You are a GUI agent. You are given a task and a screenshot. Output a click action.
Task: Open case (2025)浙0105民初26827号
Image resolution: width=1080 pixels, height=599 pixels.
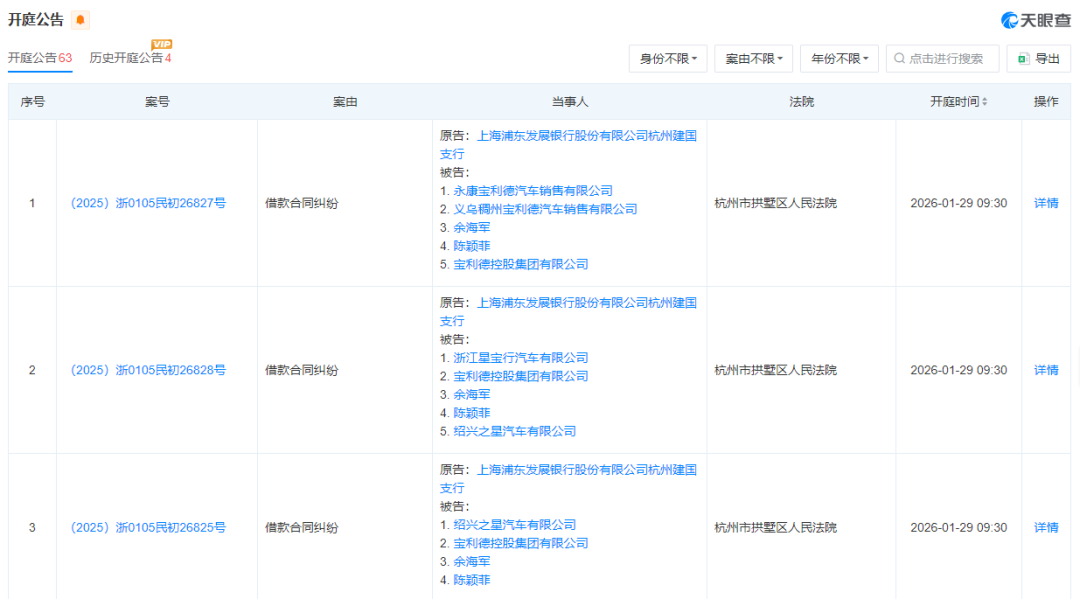point(148,203)
